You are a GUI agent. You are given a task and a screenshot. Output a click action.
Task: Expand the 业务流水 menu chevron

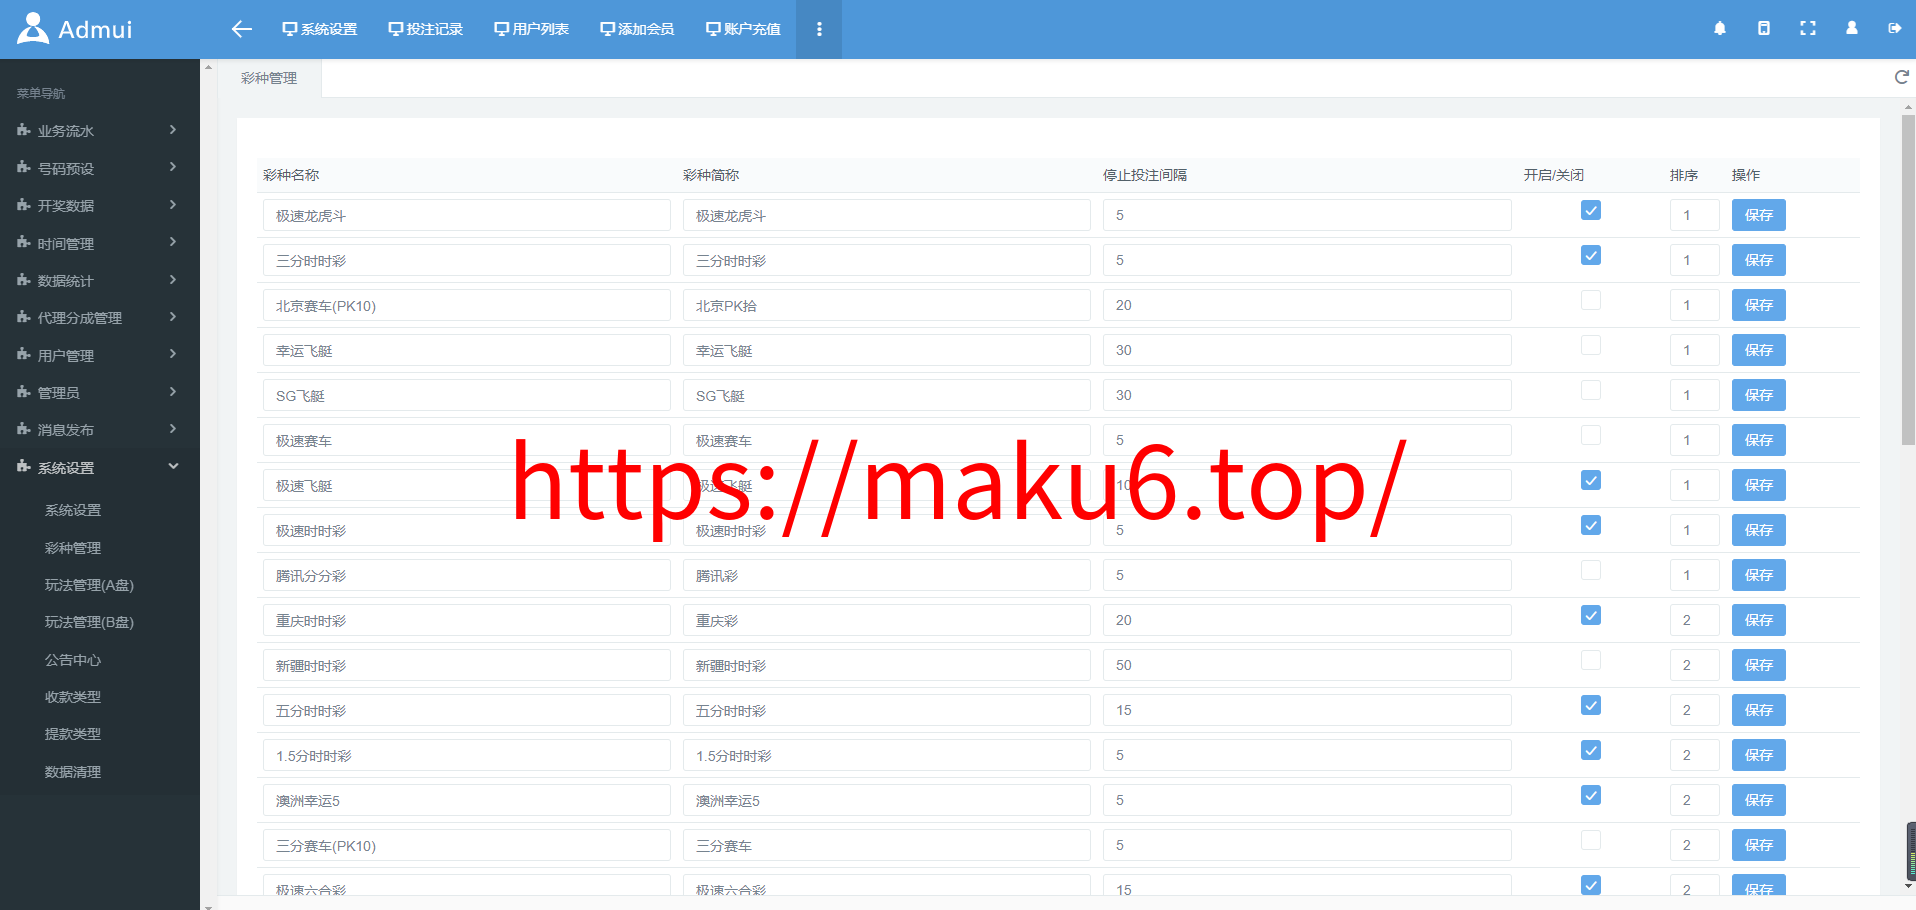click(173, 130)
